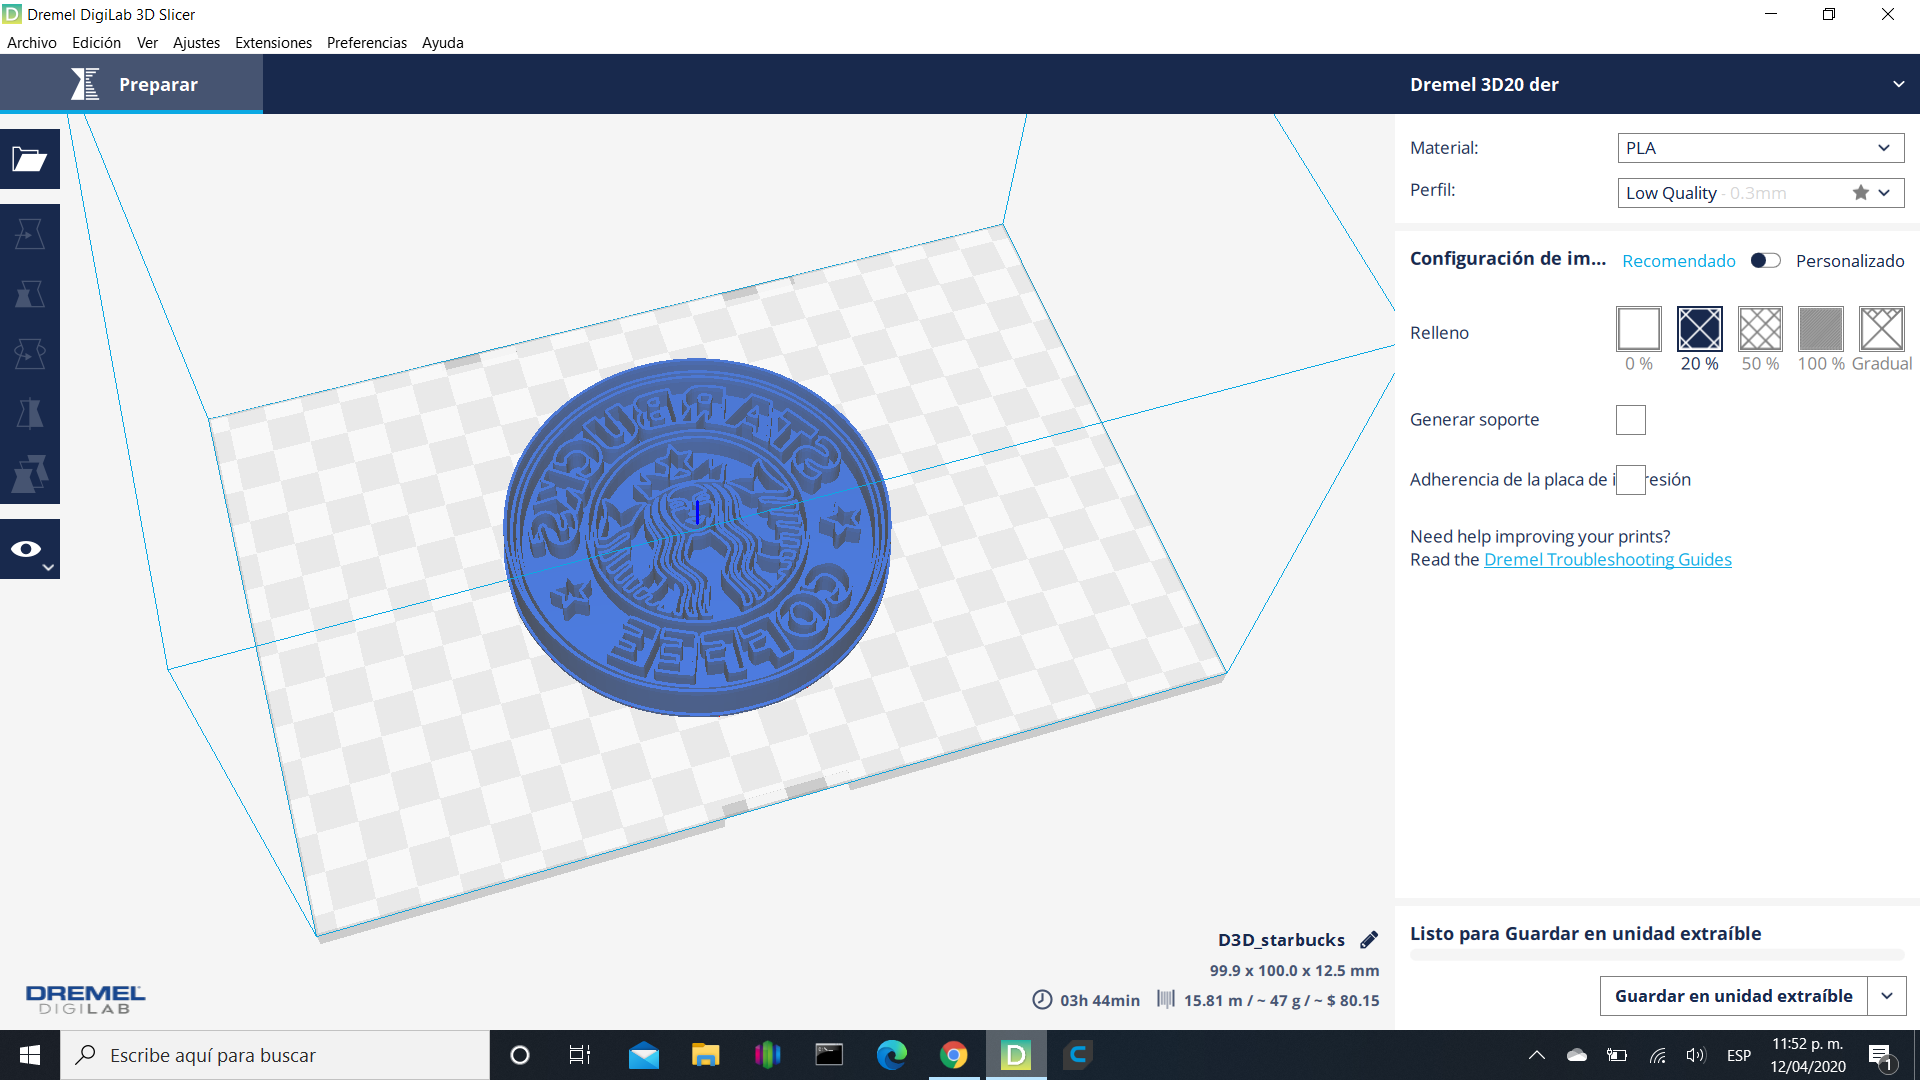This screenshot has height=1080, width=1920.
Task: Open the Material PLA dropdown
Action: (1760, 148)
